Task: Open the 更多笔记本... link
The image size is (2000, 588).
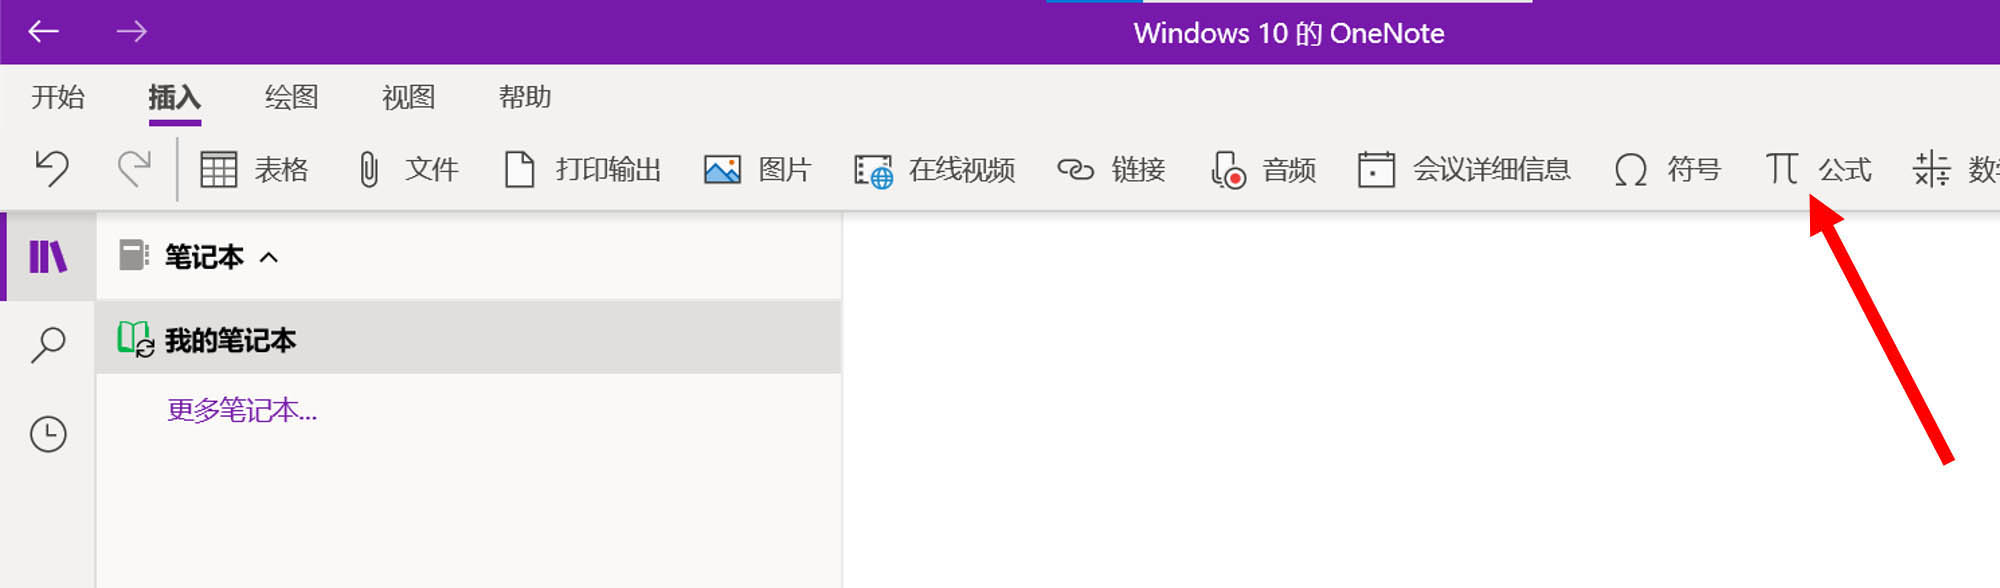Action: tap(242, 410)
